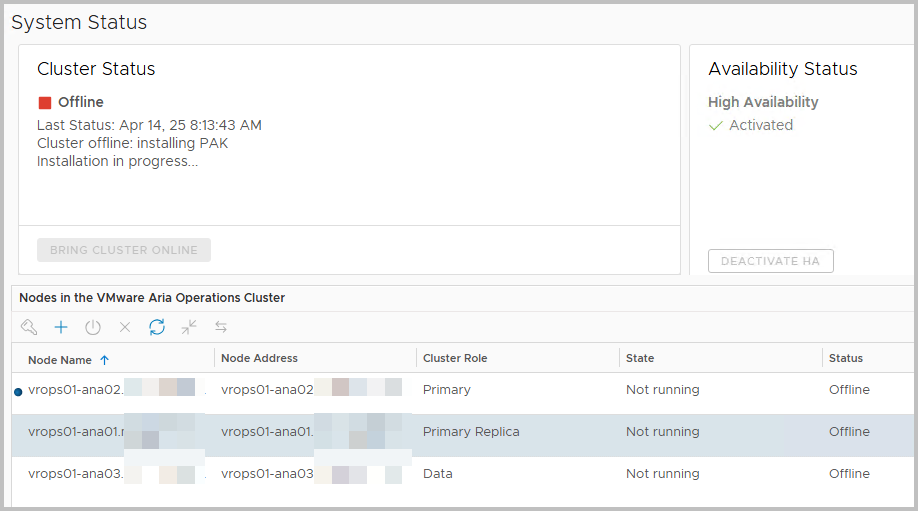
Task: Click the green Activated checkmark icon
Action: tap(715, 125)
